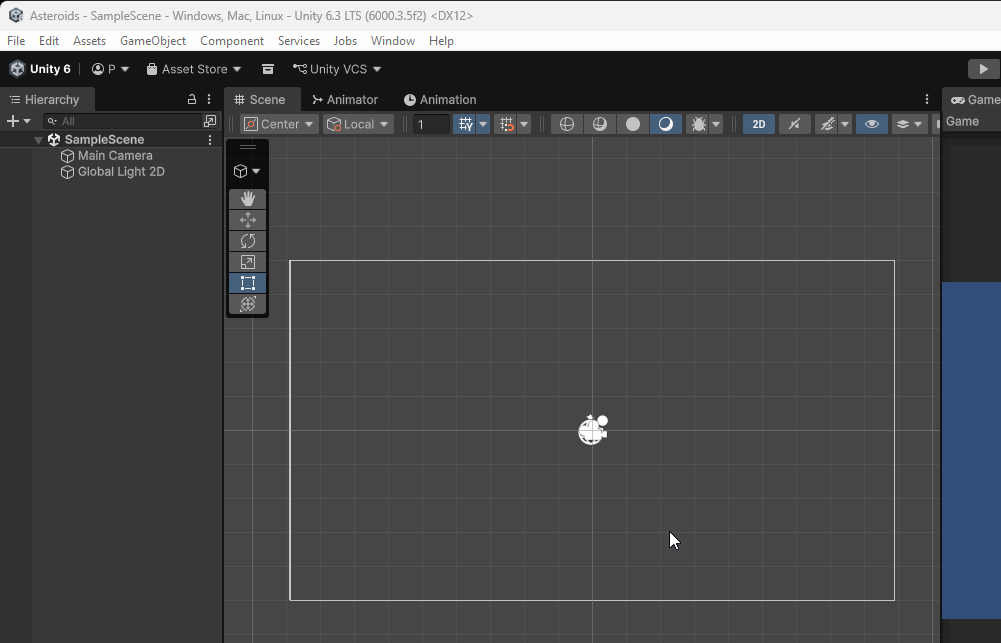Open the Asset Store dropdown
The height and width of the screenshot is (643, 1001).
pos(194,69)
